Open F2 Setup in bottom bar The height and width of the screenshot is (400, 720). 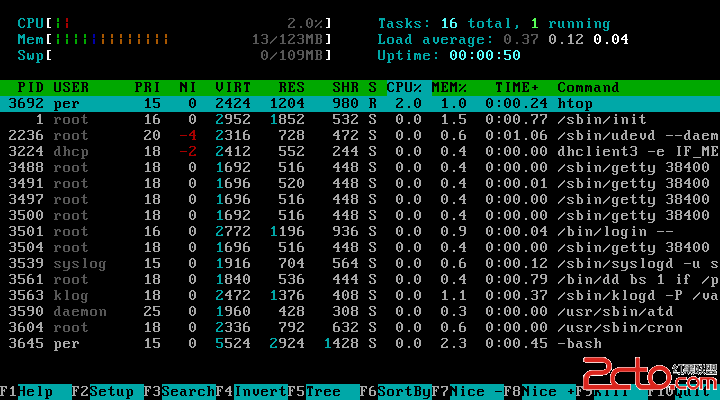tap(107, 392)
